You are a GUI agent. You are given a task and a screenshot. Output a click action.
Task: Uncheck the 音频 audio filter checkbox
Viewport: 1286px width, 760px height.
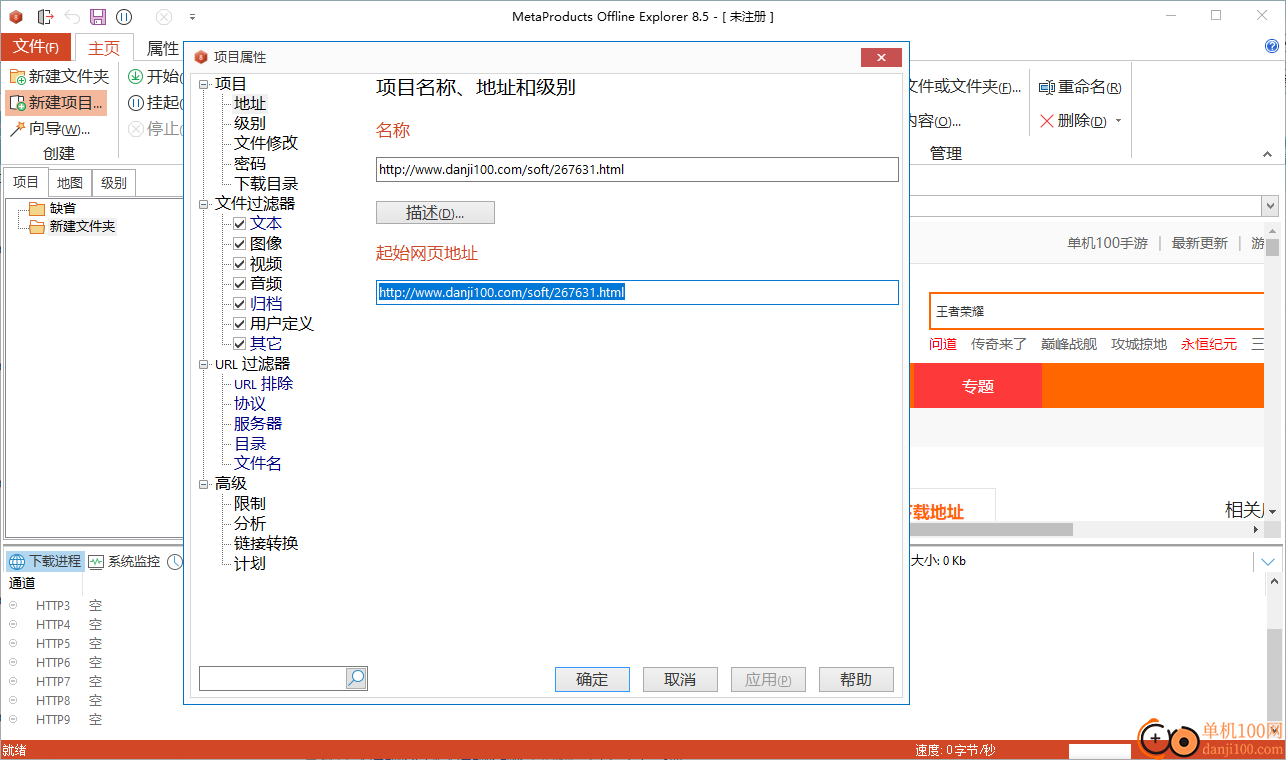(240, 284)
